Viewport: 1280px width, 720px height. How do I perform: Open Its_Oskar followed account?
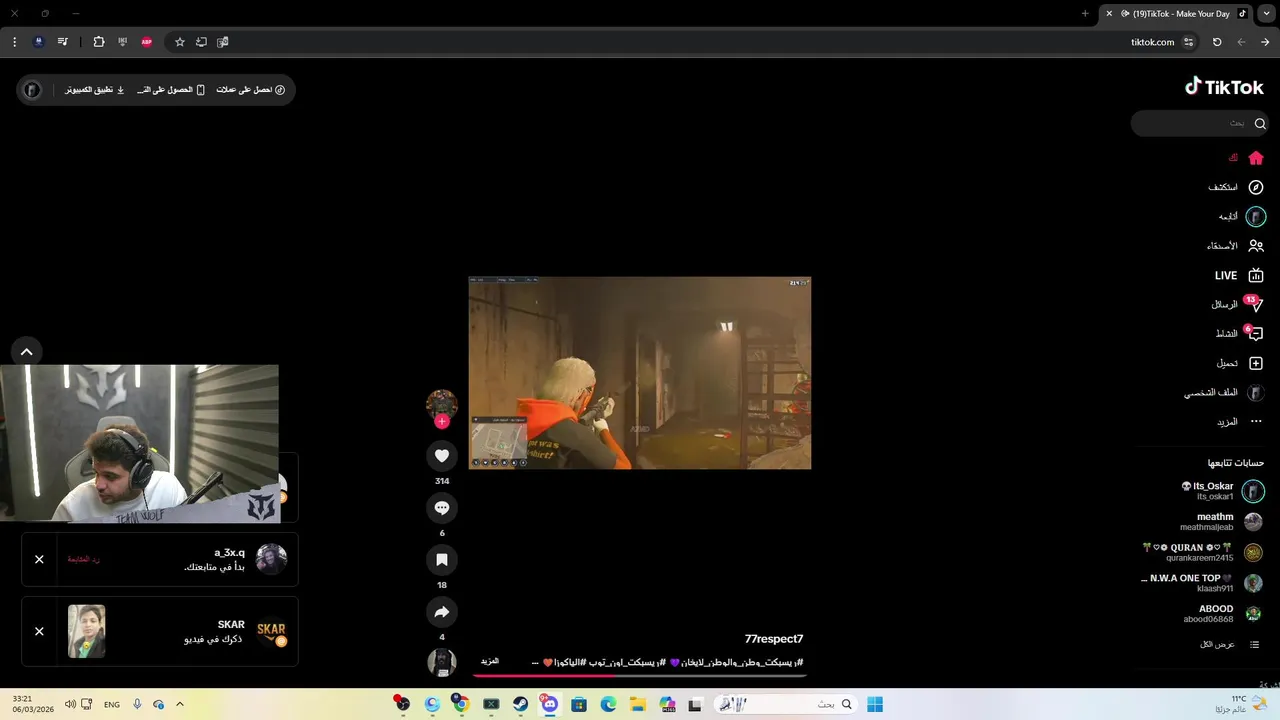[x=1222, y=491]
